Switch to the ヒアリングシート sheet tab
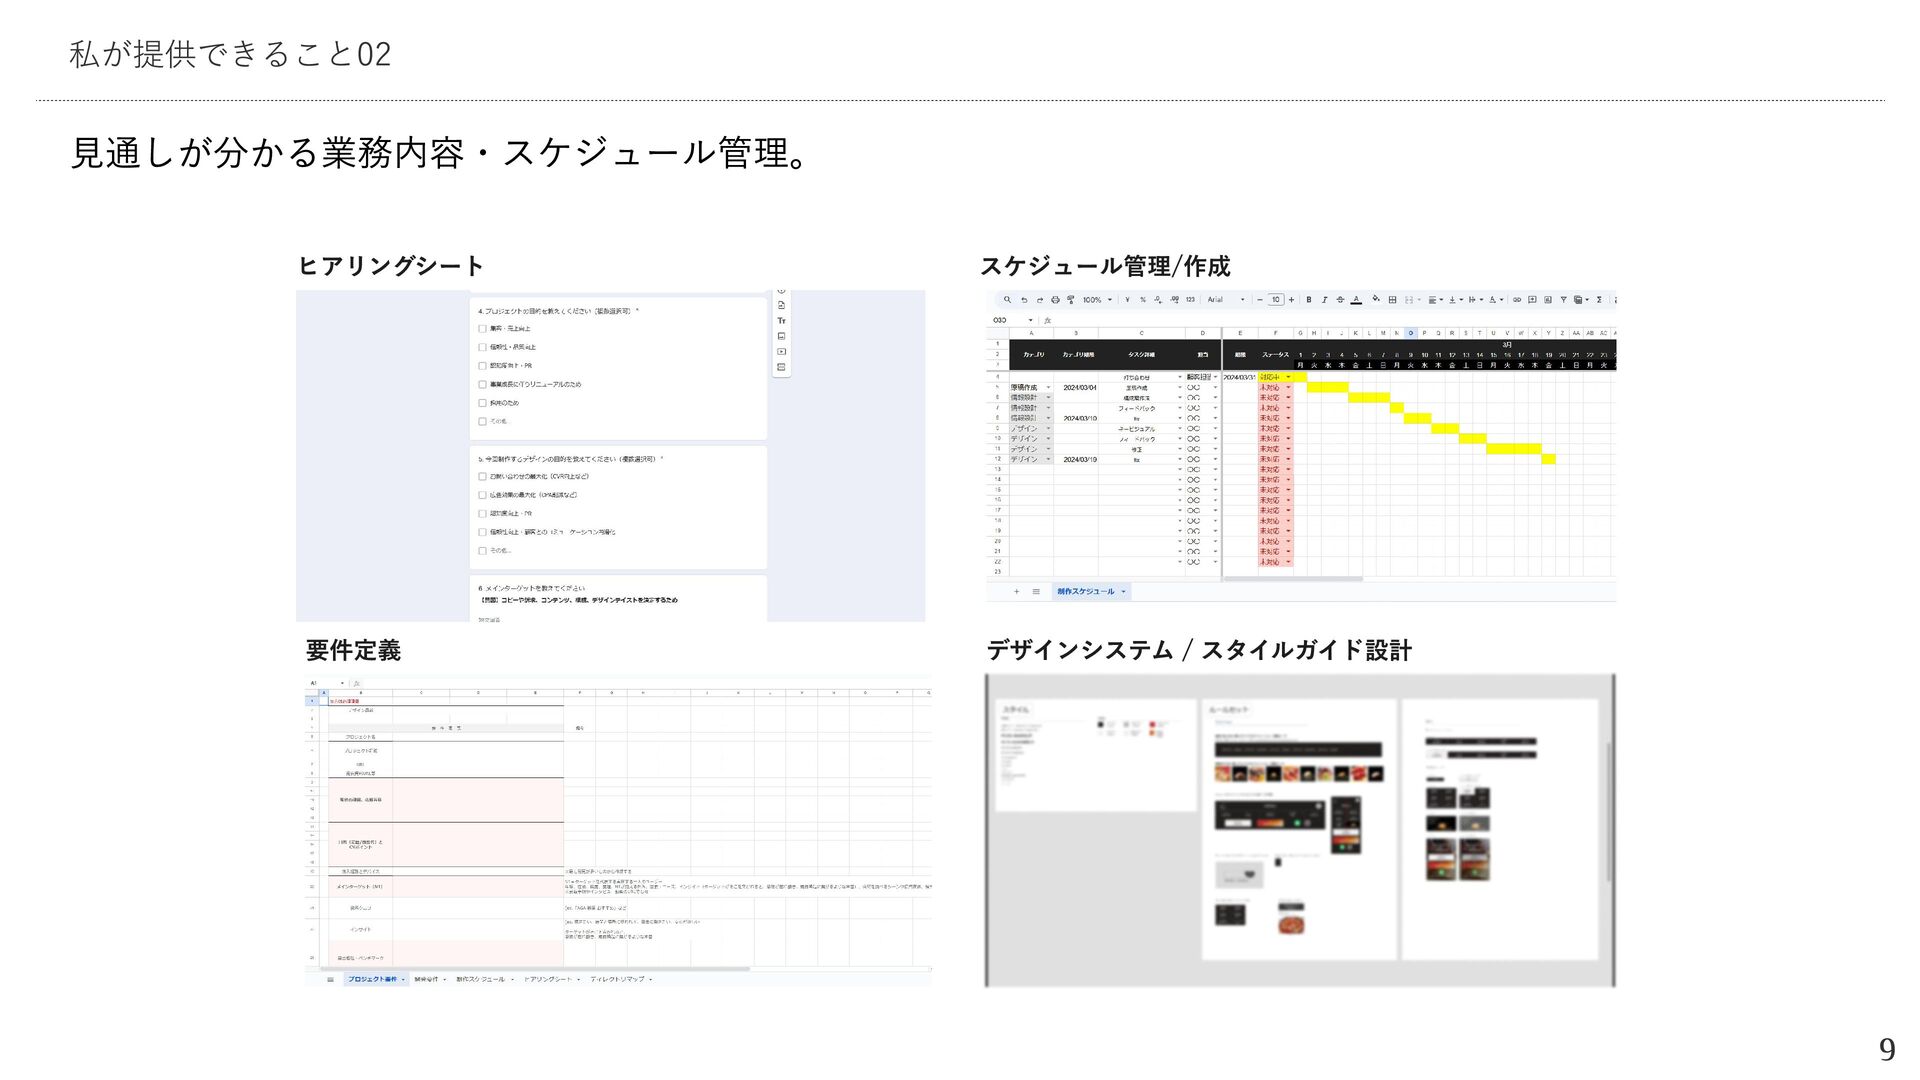This screenshot has width=1920, height=1080. click(x=548, y=980)
